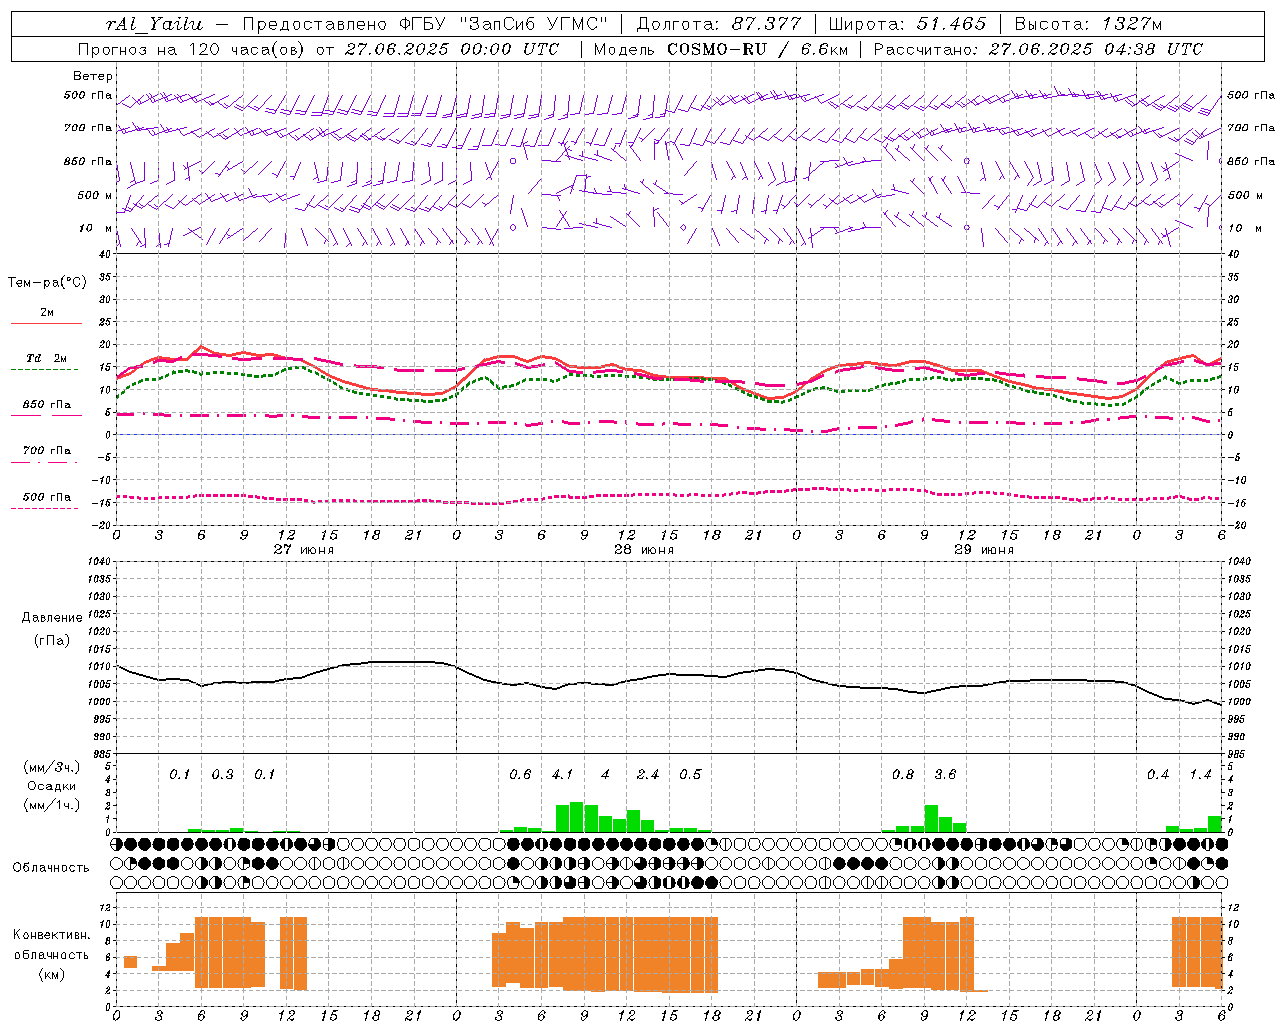
Task: Click the Td 2м legend entry
Action: (x=46, y=358)
